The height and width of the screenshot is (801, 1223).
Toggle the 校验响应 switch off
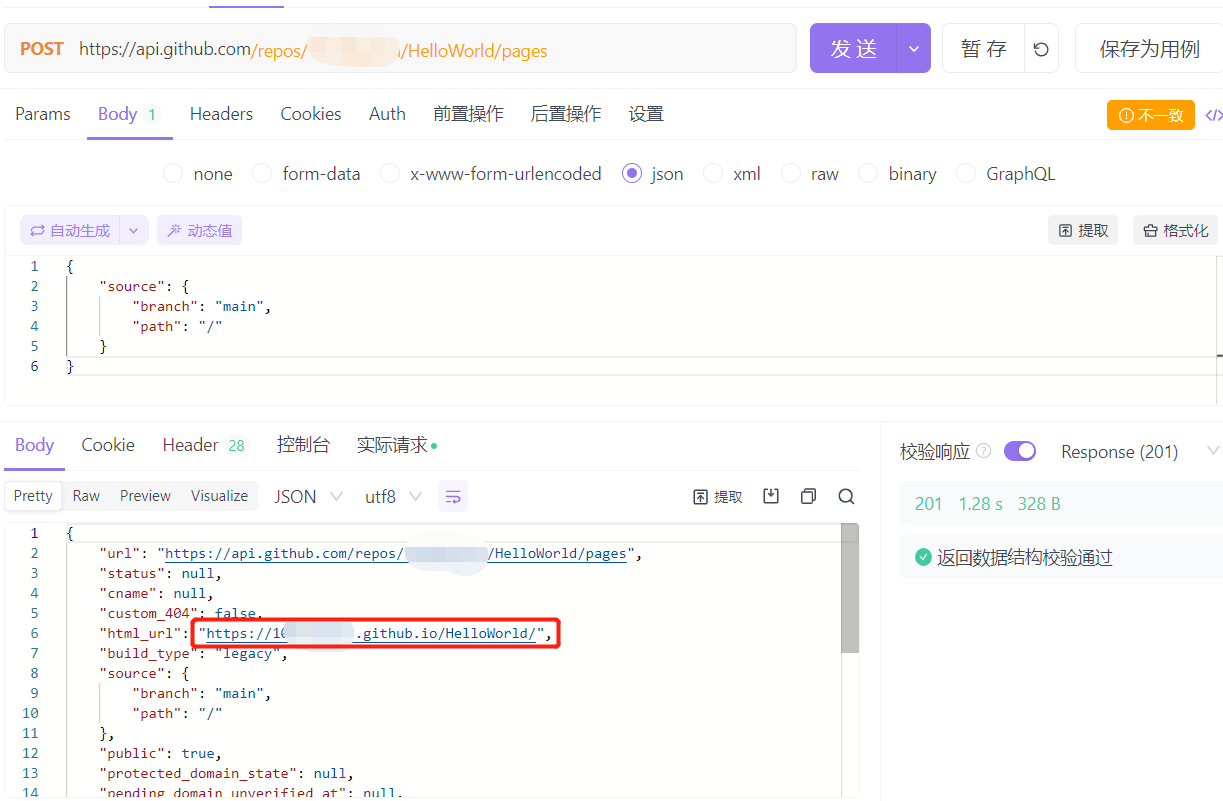coord(1020,451)
